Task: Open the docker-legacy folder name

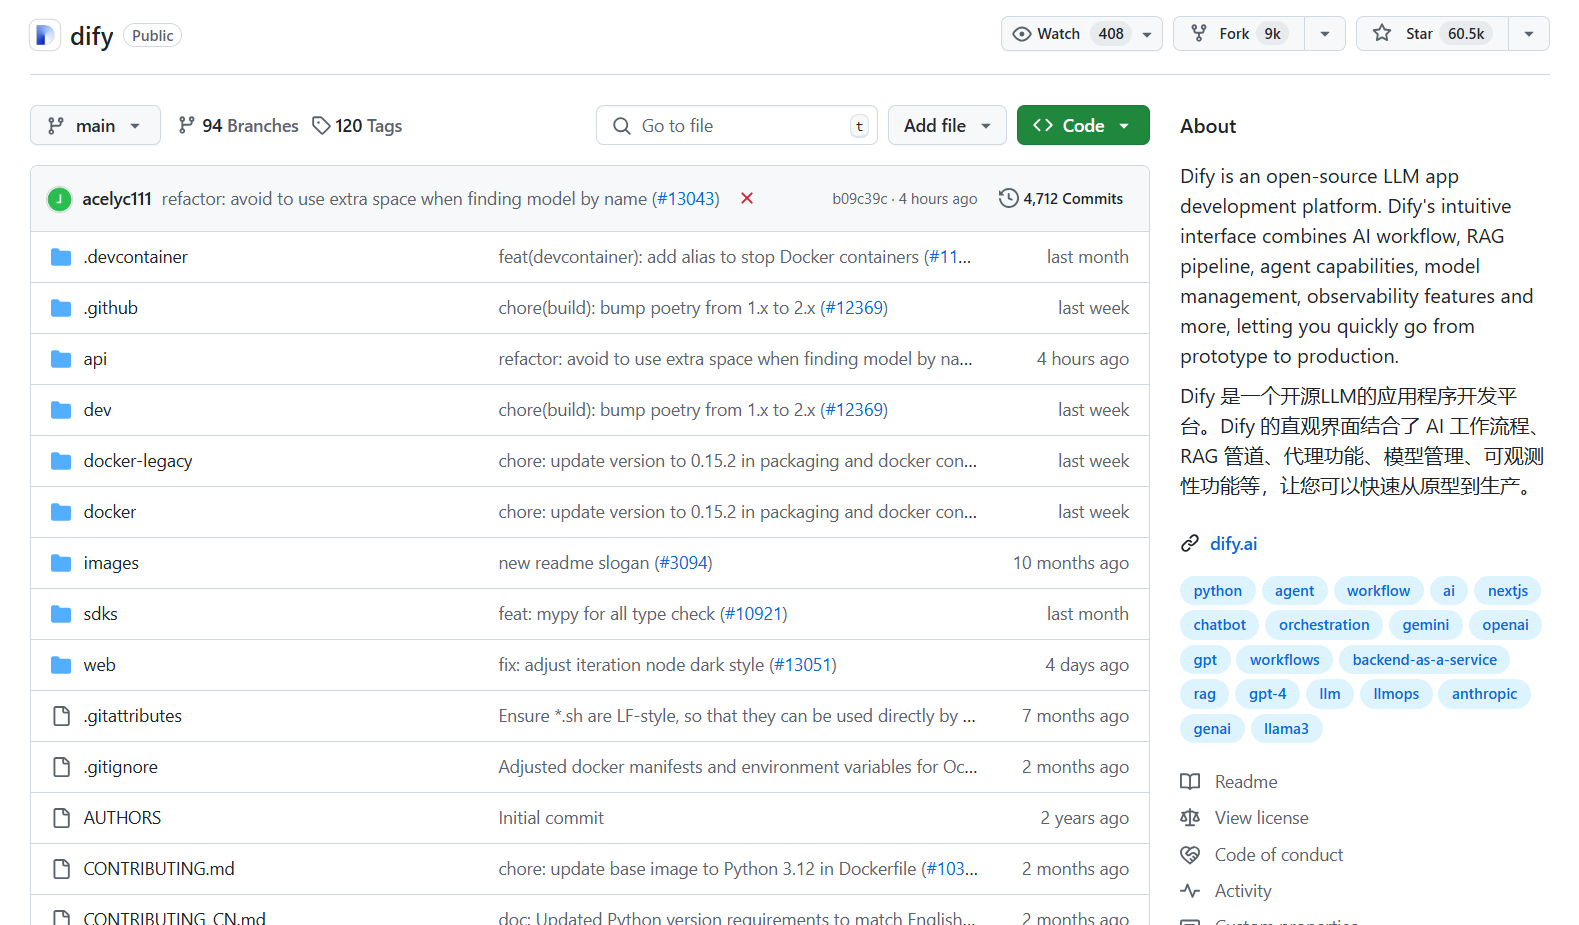Action: pos(138,461)
